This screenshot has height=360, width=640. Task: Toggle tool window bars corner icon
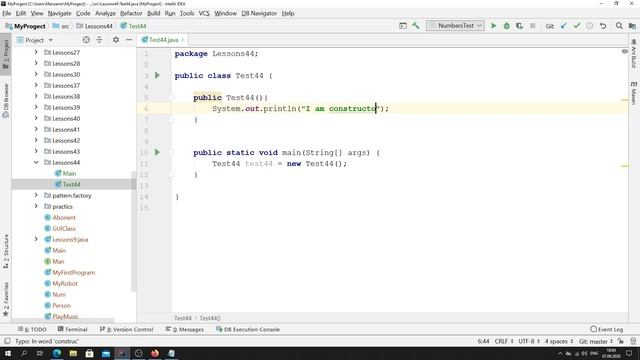coord(7,341)
